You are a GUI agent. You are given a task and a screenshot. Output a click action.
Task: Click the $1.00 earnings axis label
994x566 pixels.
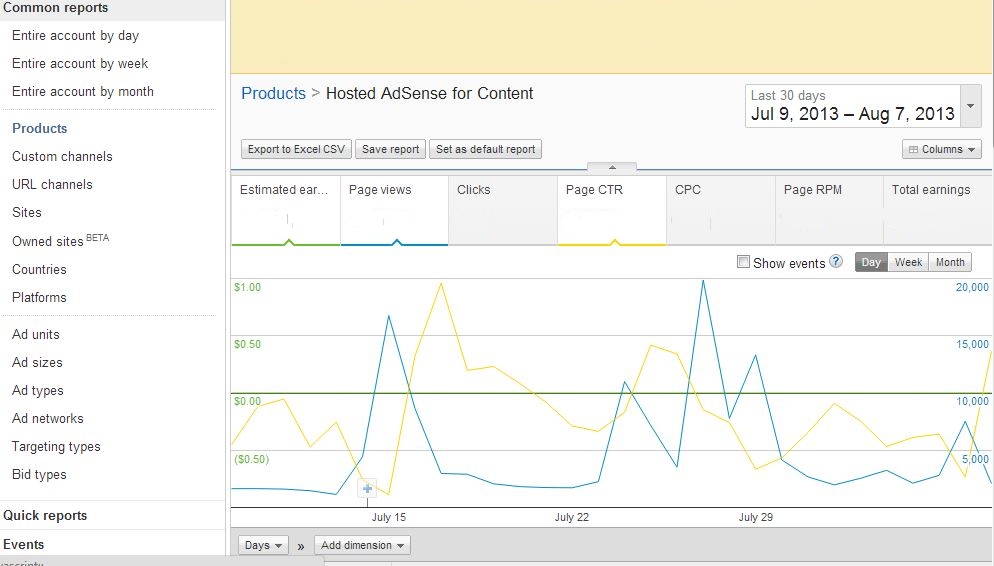point(247,287)
